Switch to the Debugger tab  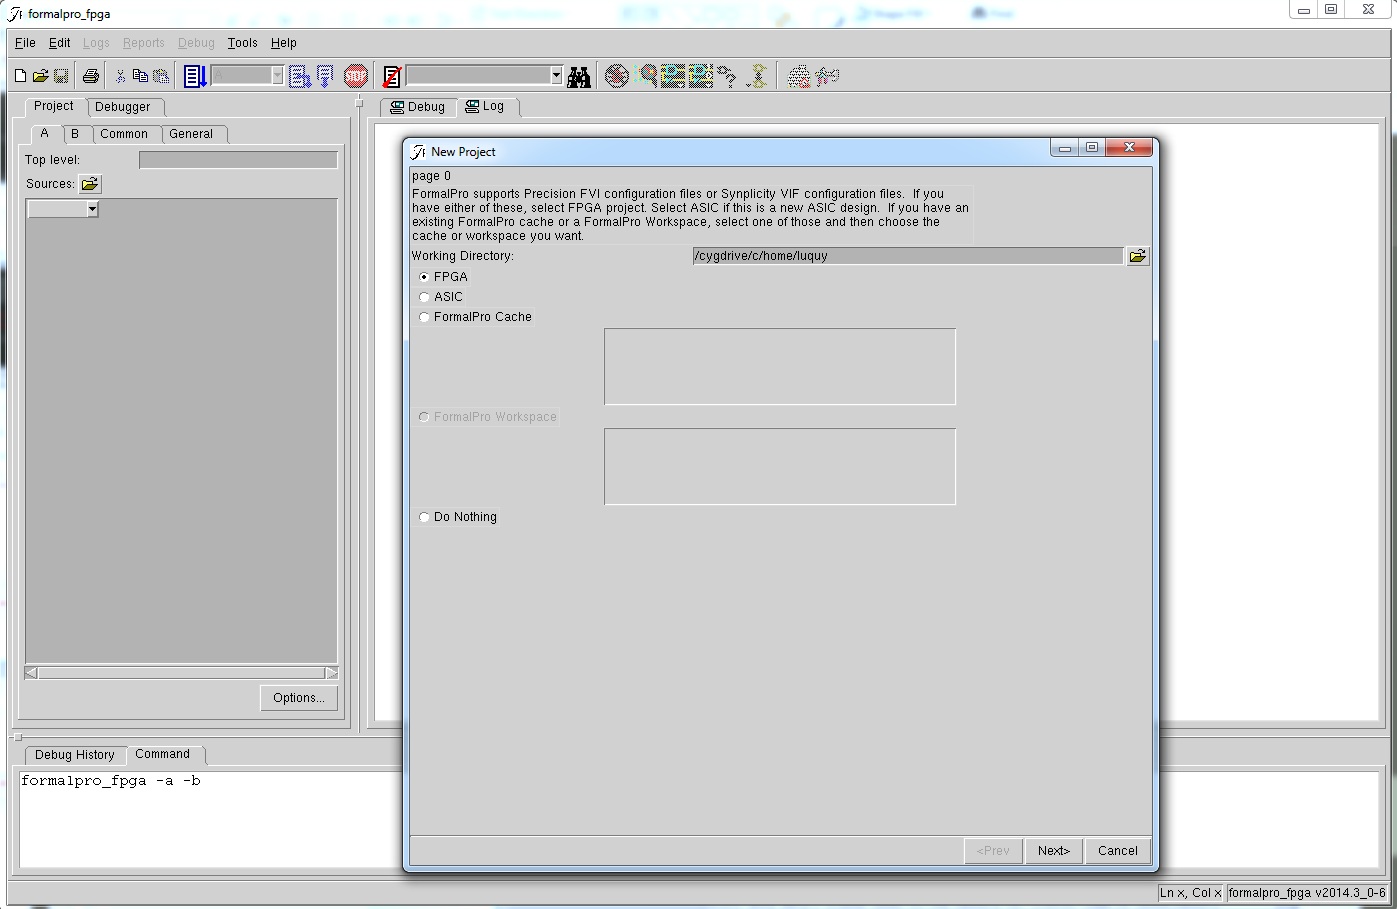pos(123,107)
